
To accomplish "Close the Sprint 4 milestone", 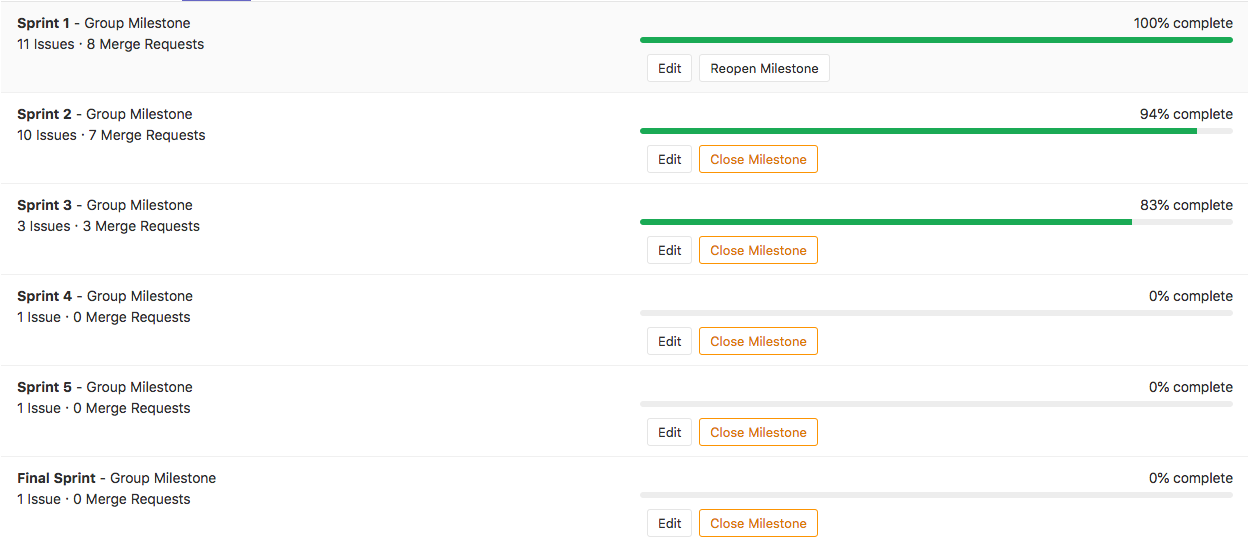I will click(758, 342).
